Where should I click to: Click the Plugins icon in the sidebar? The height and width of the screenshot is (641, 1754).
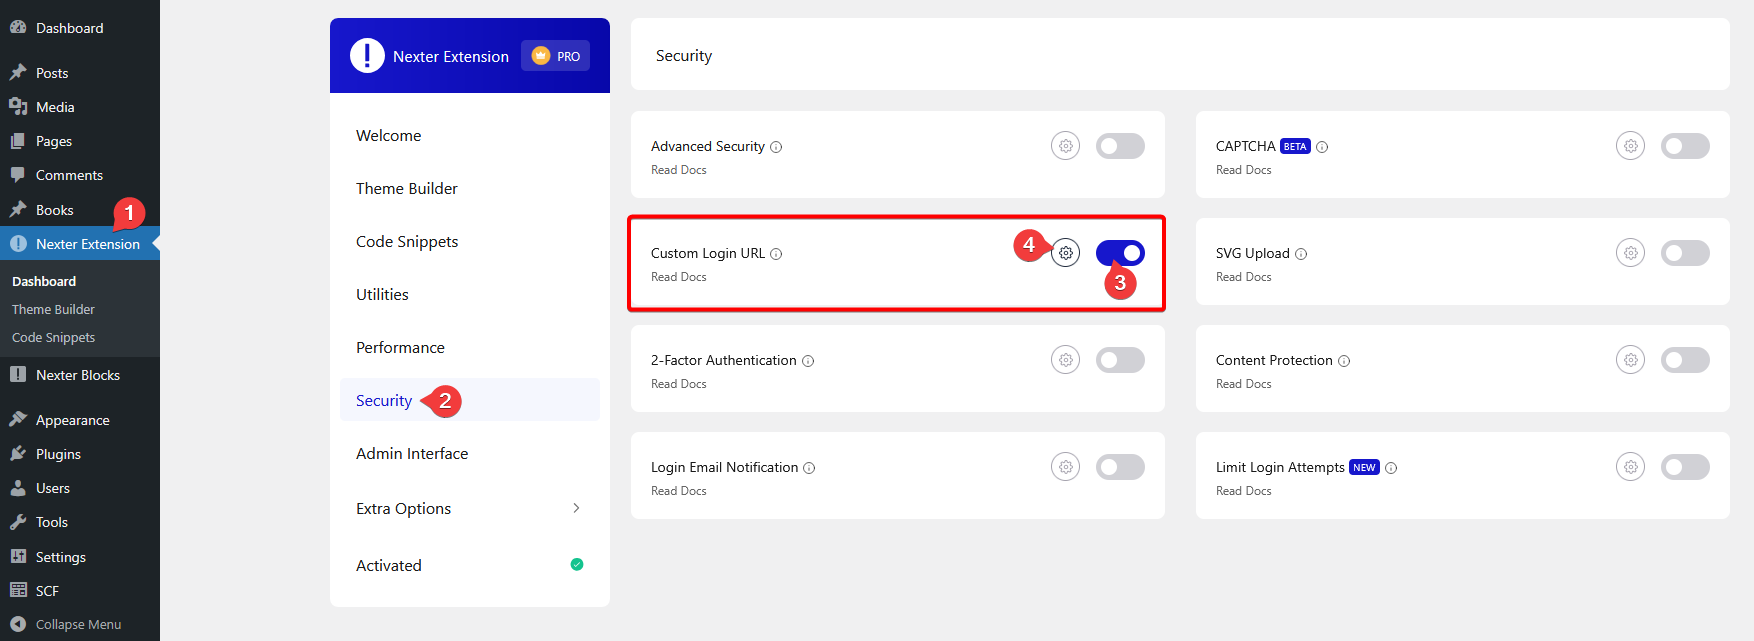coord(21,453)
